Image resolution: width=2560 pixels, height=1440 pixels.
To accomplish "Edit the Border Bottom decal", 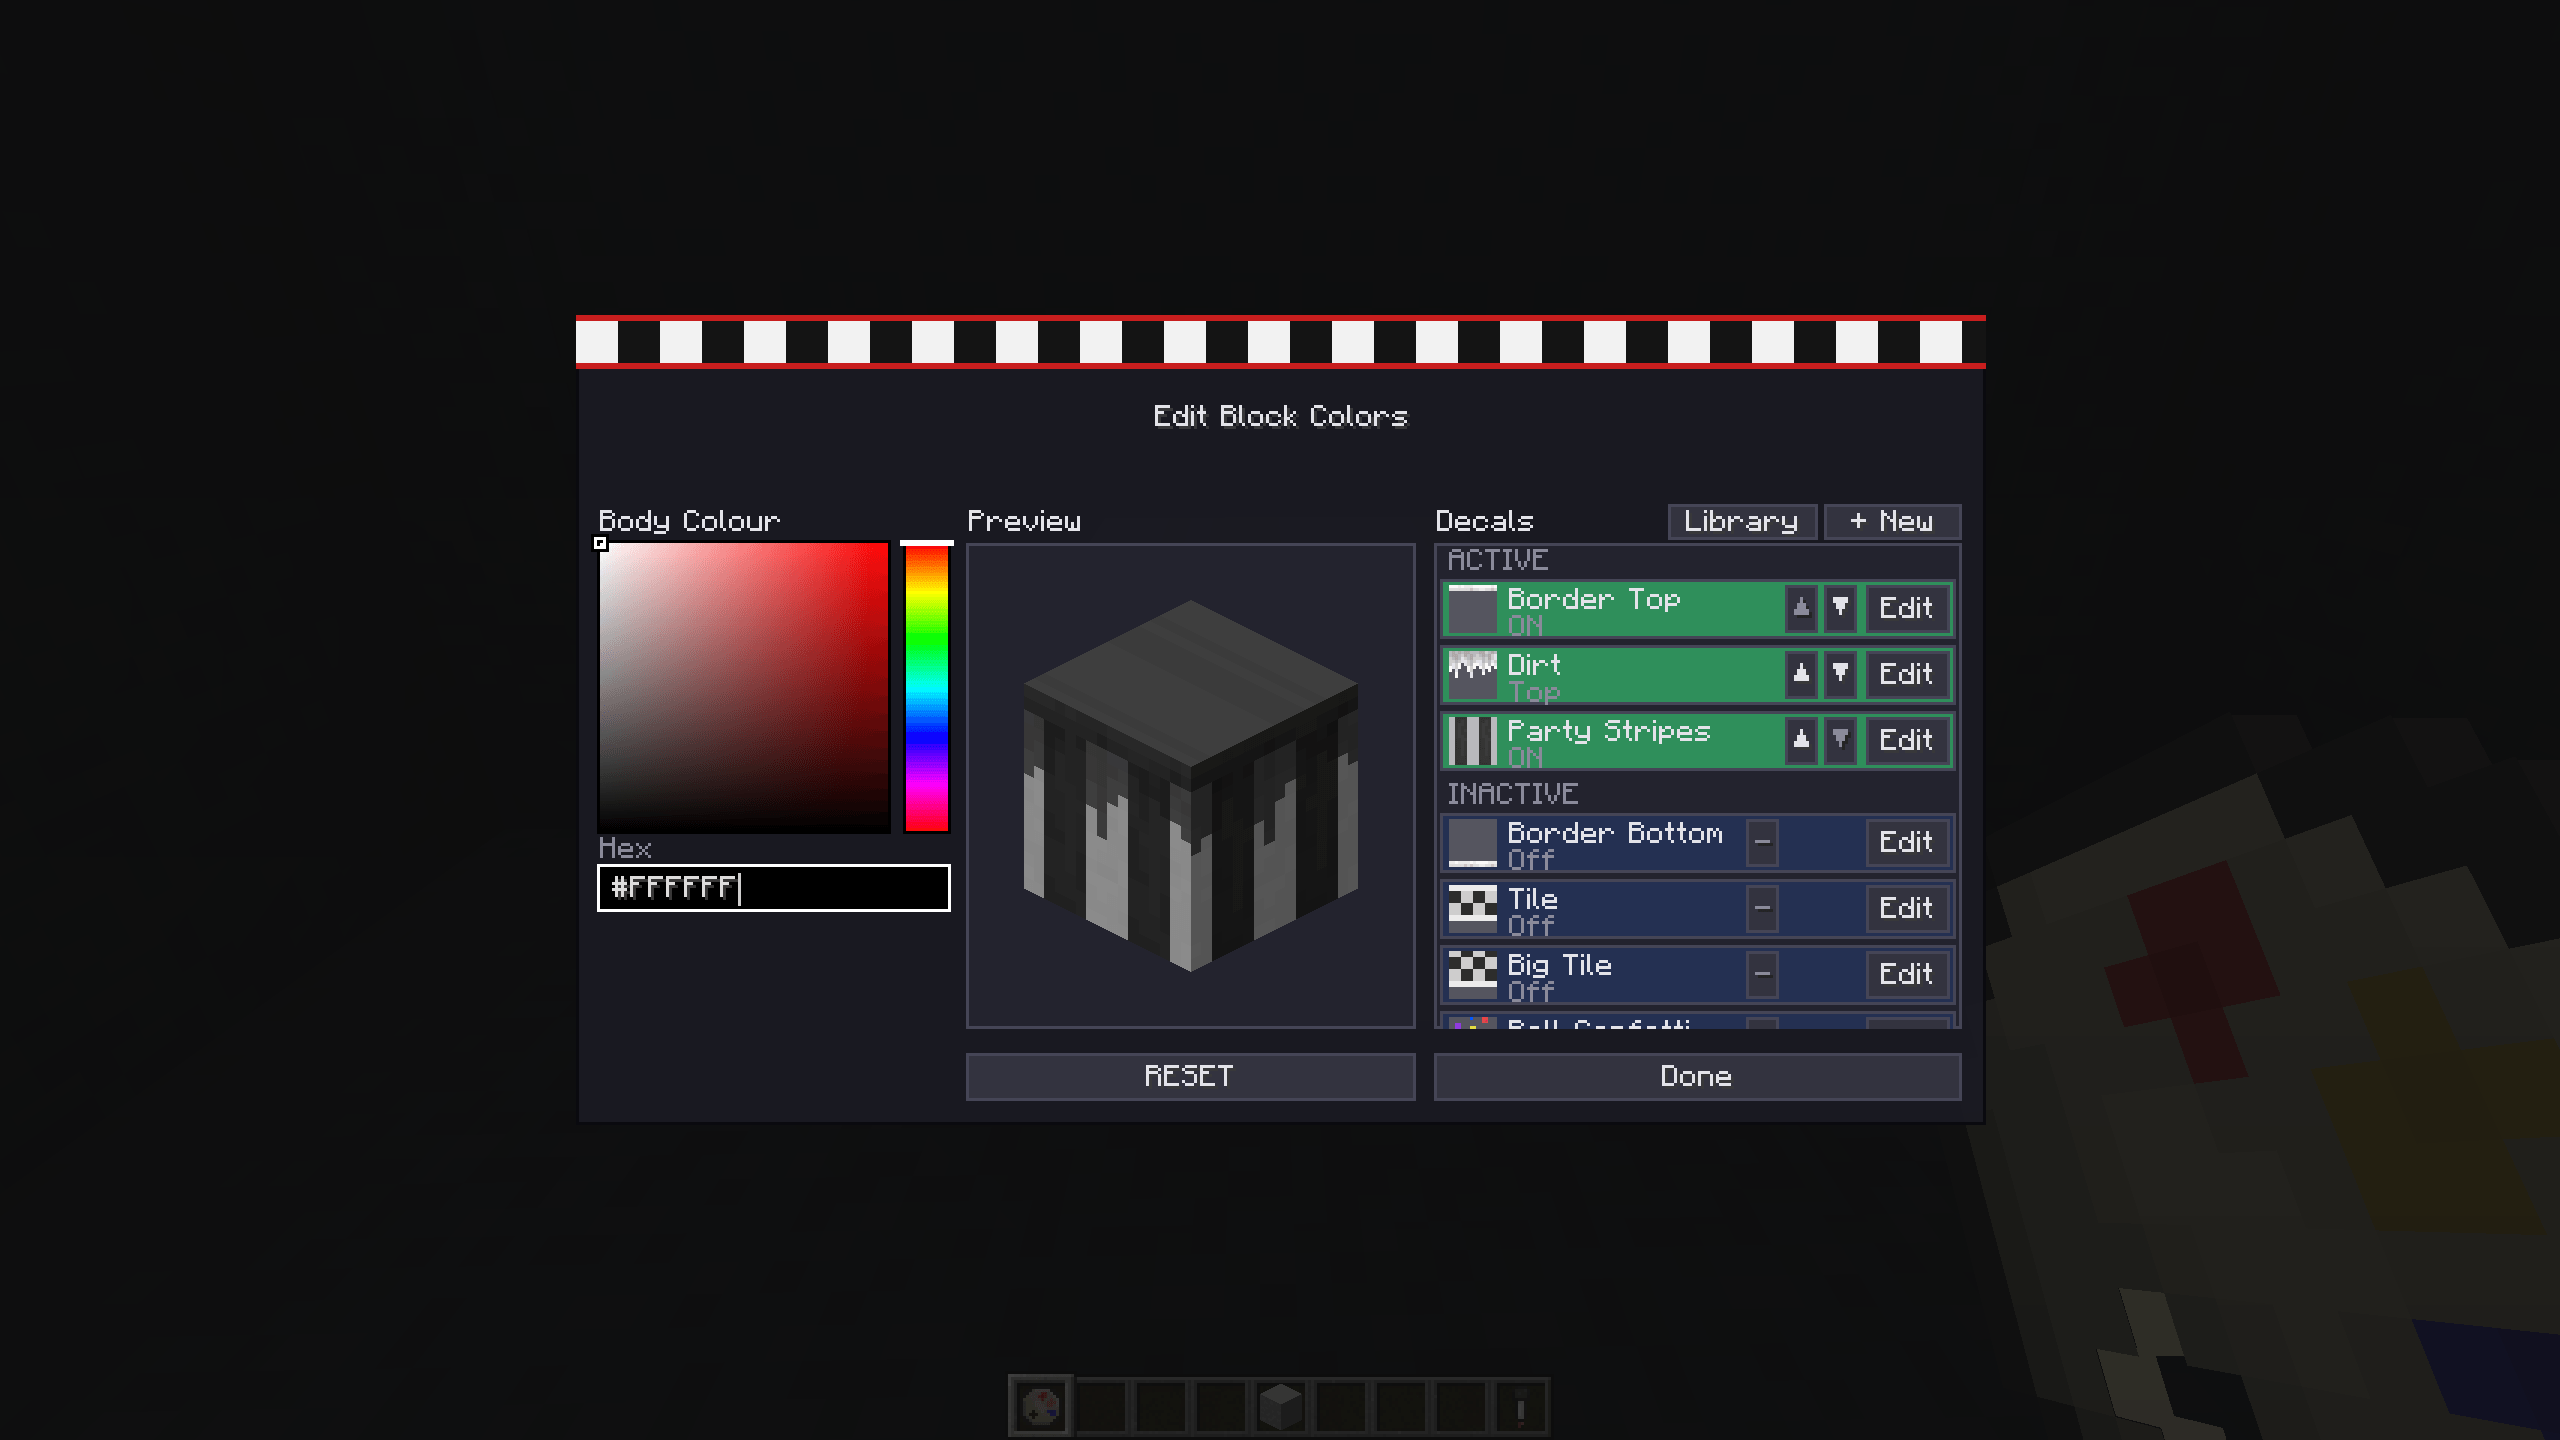I will tap(1906, 842).
